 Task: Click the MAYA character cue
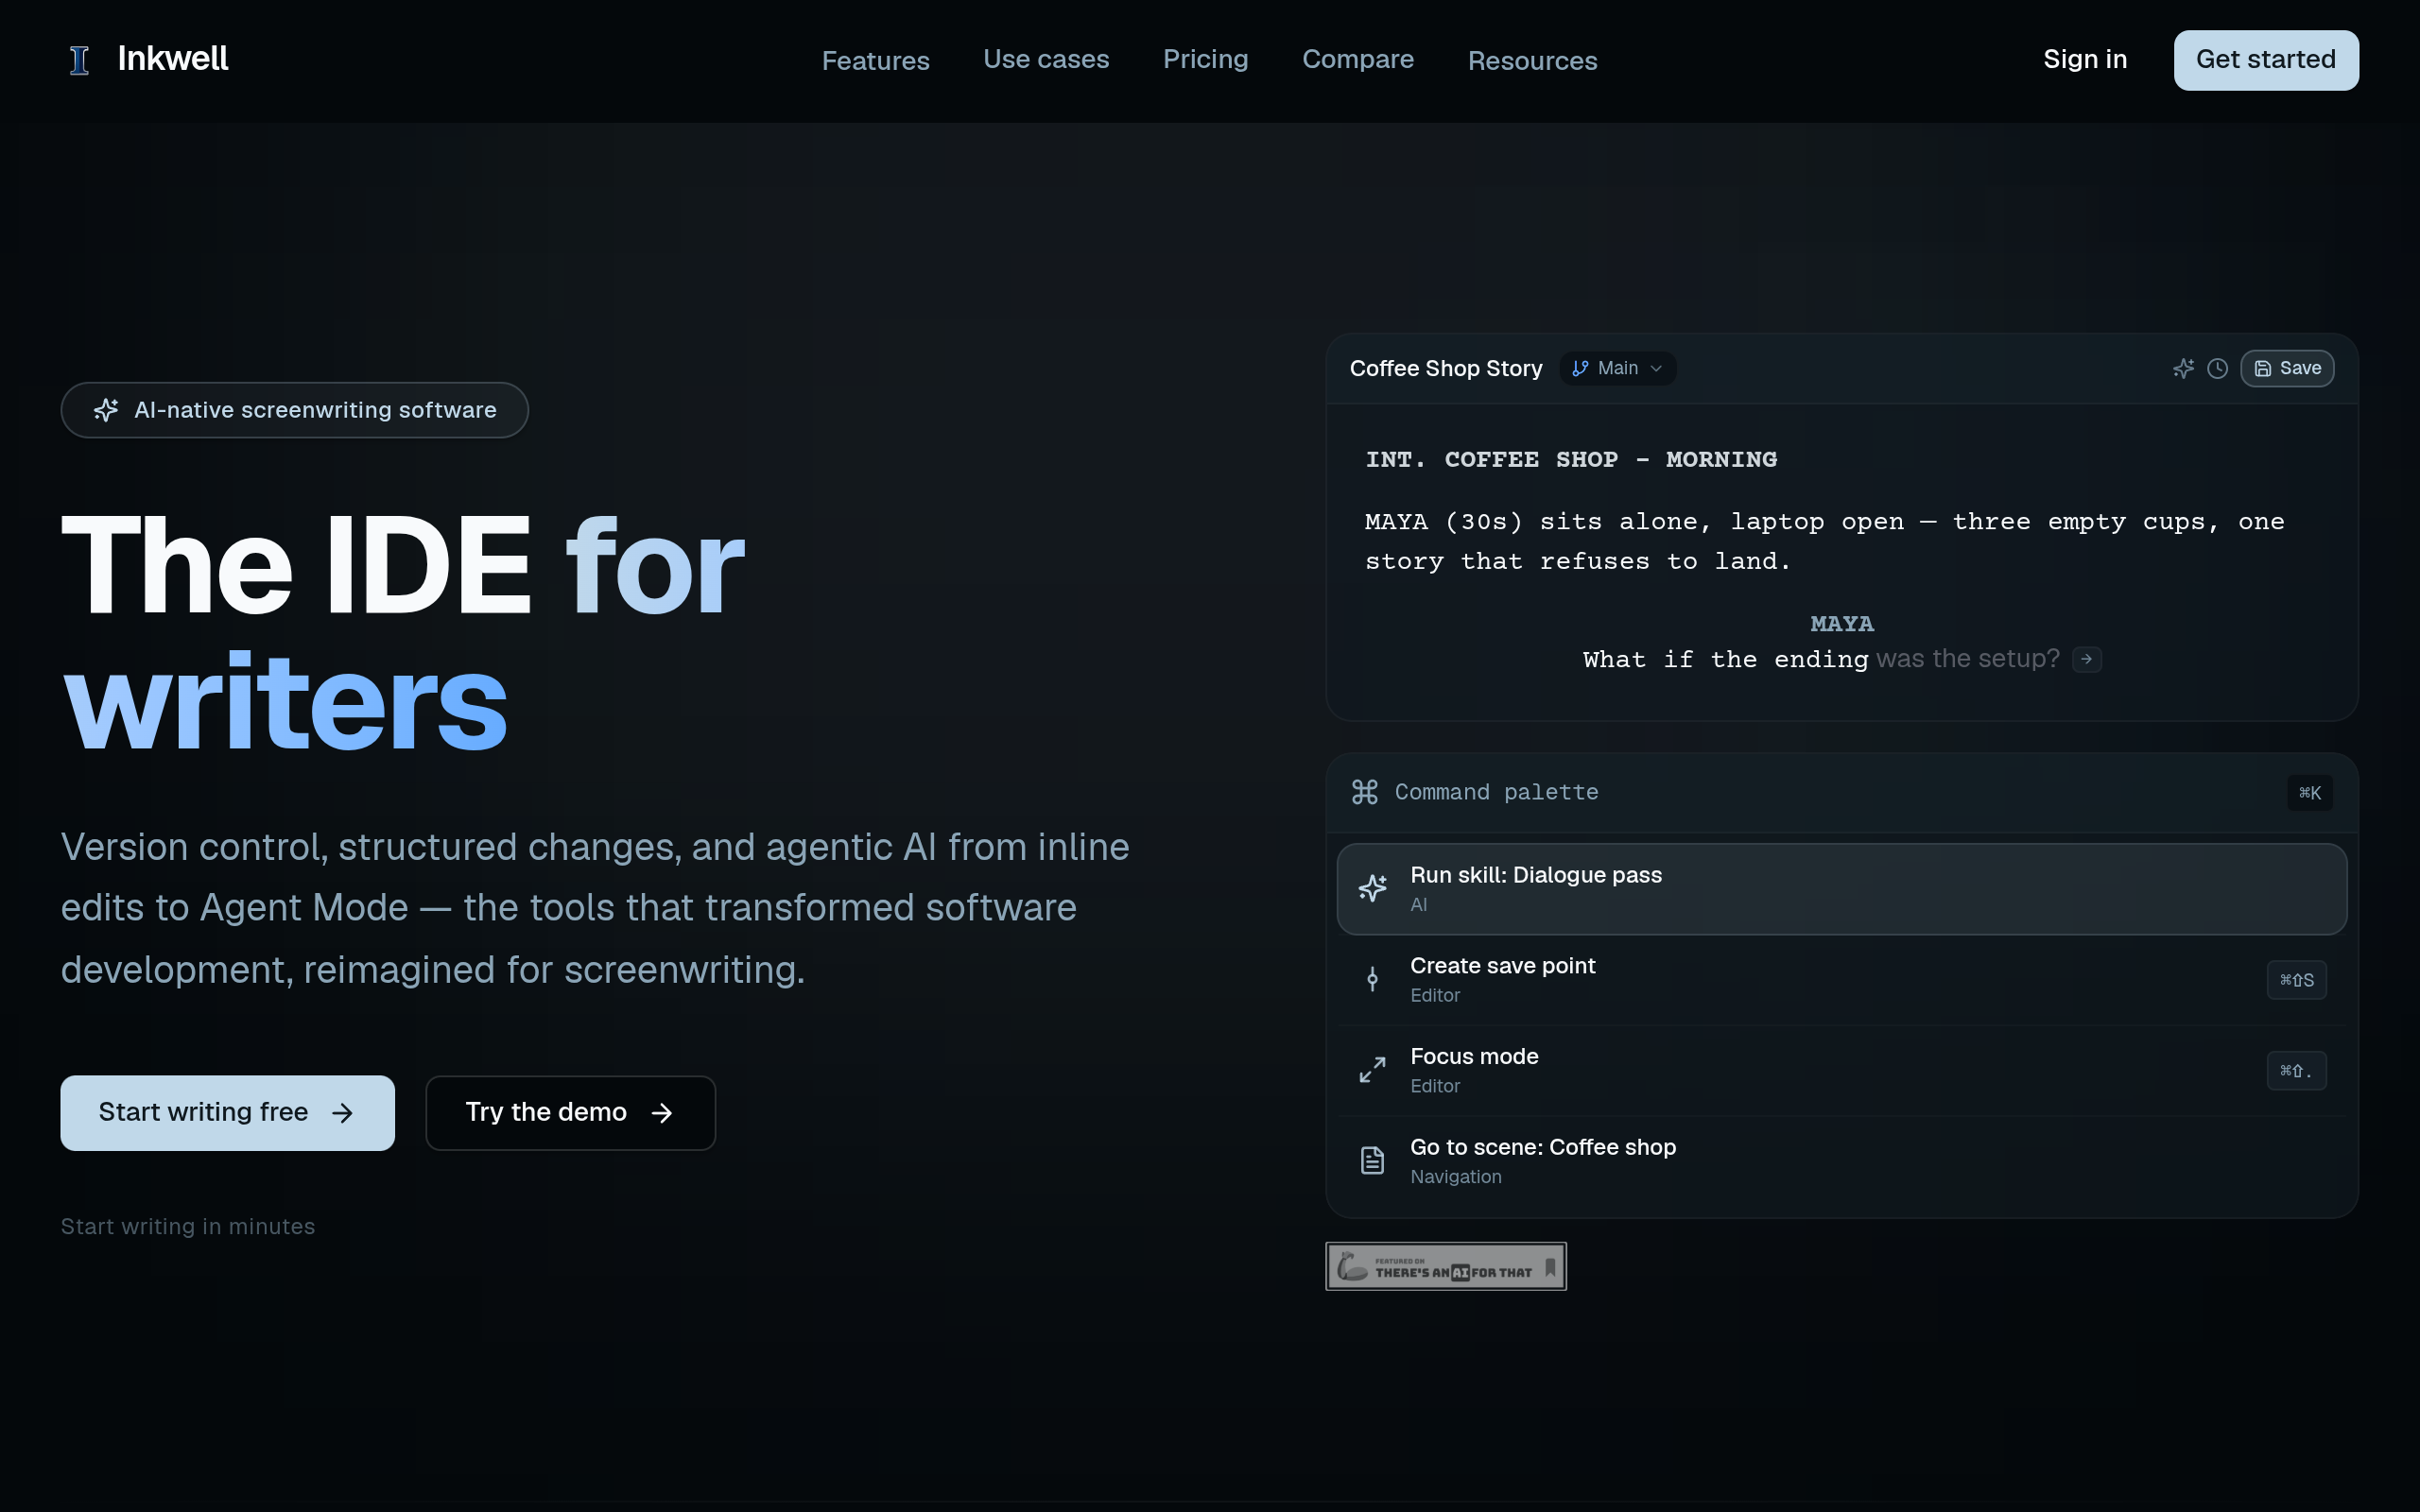pyautogui.click(x=1842, y=623)
